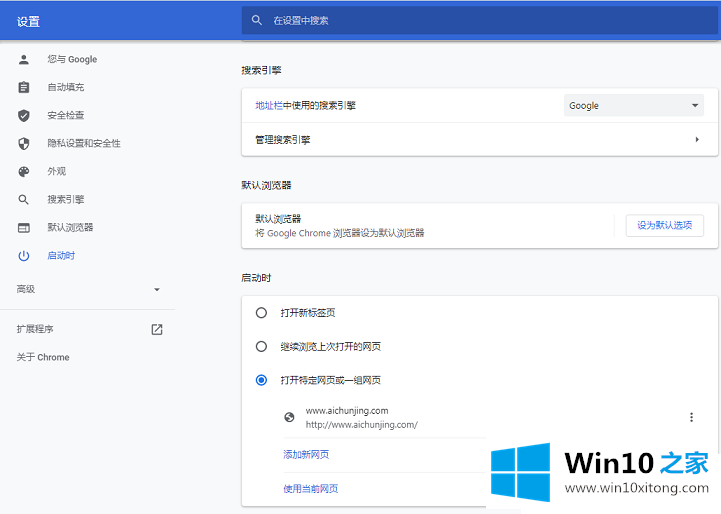
Task: Open 关于 Chrome page
Action: pyautogui.click(x=43, y=357)
